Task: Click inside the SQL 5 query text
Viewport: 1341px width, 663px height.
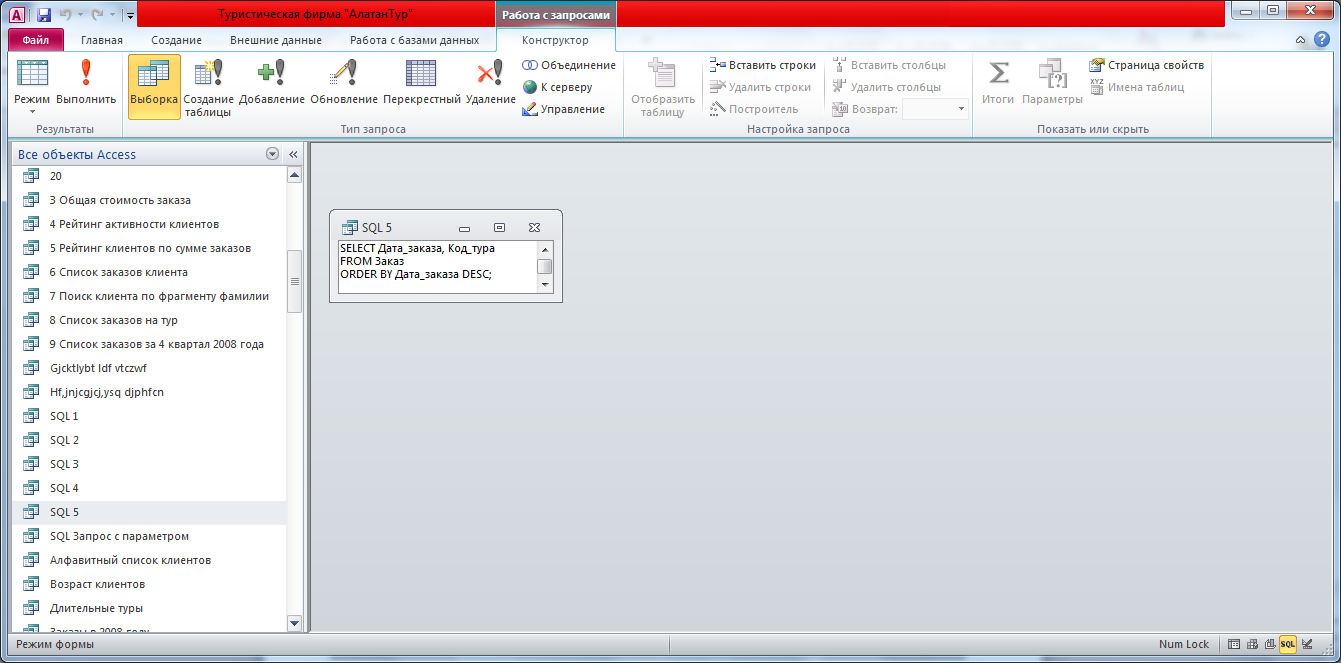Action: 437,266
